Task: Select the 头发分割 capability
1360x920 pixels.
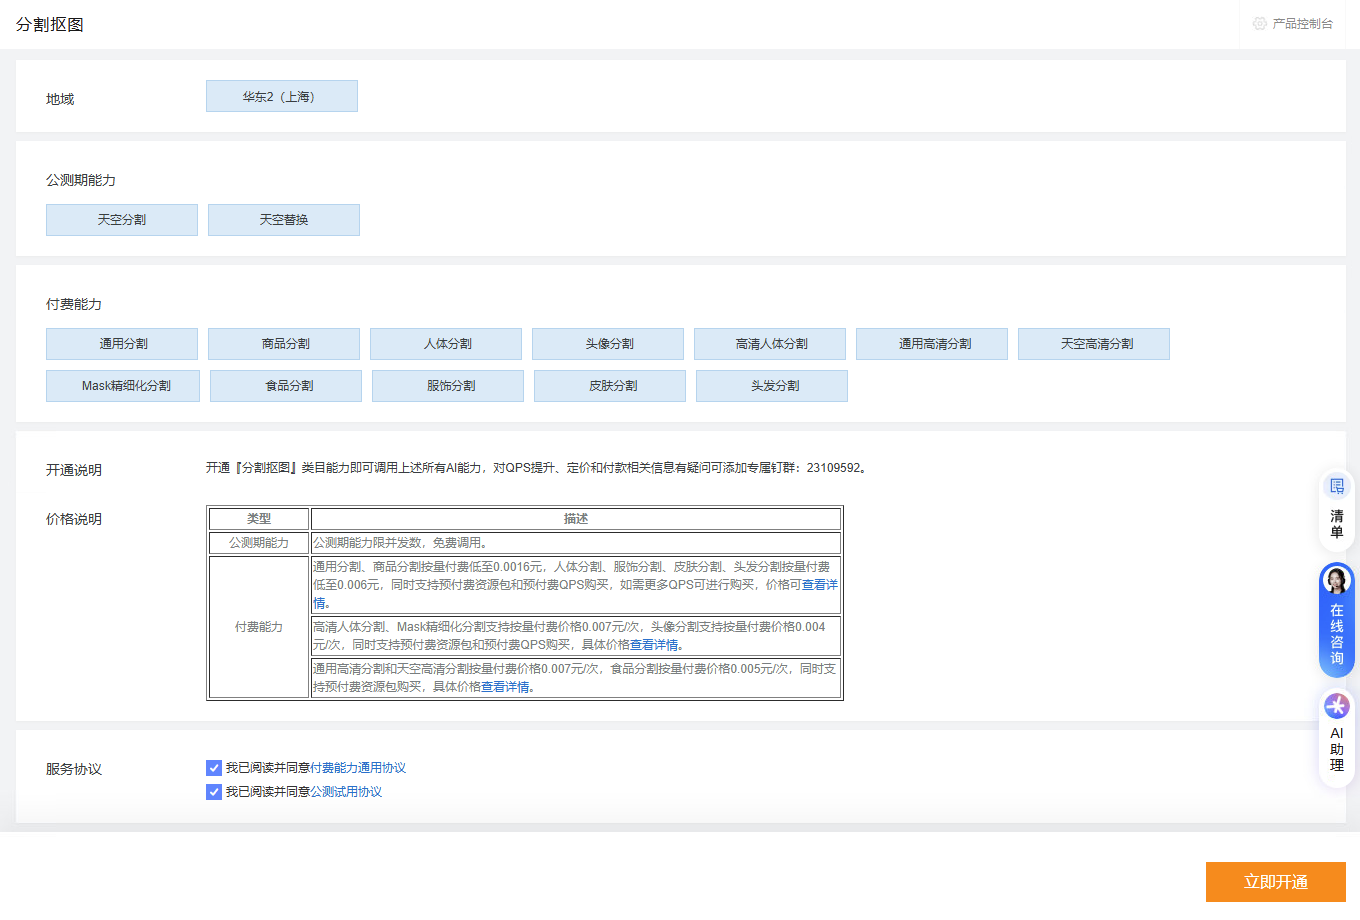Action: [x=771, y=386]
